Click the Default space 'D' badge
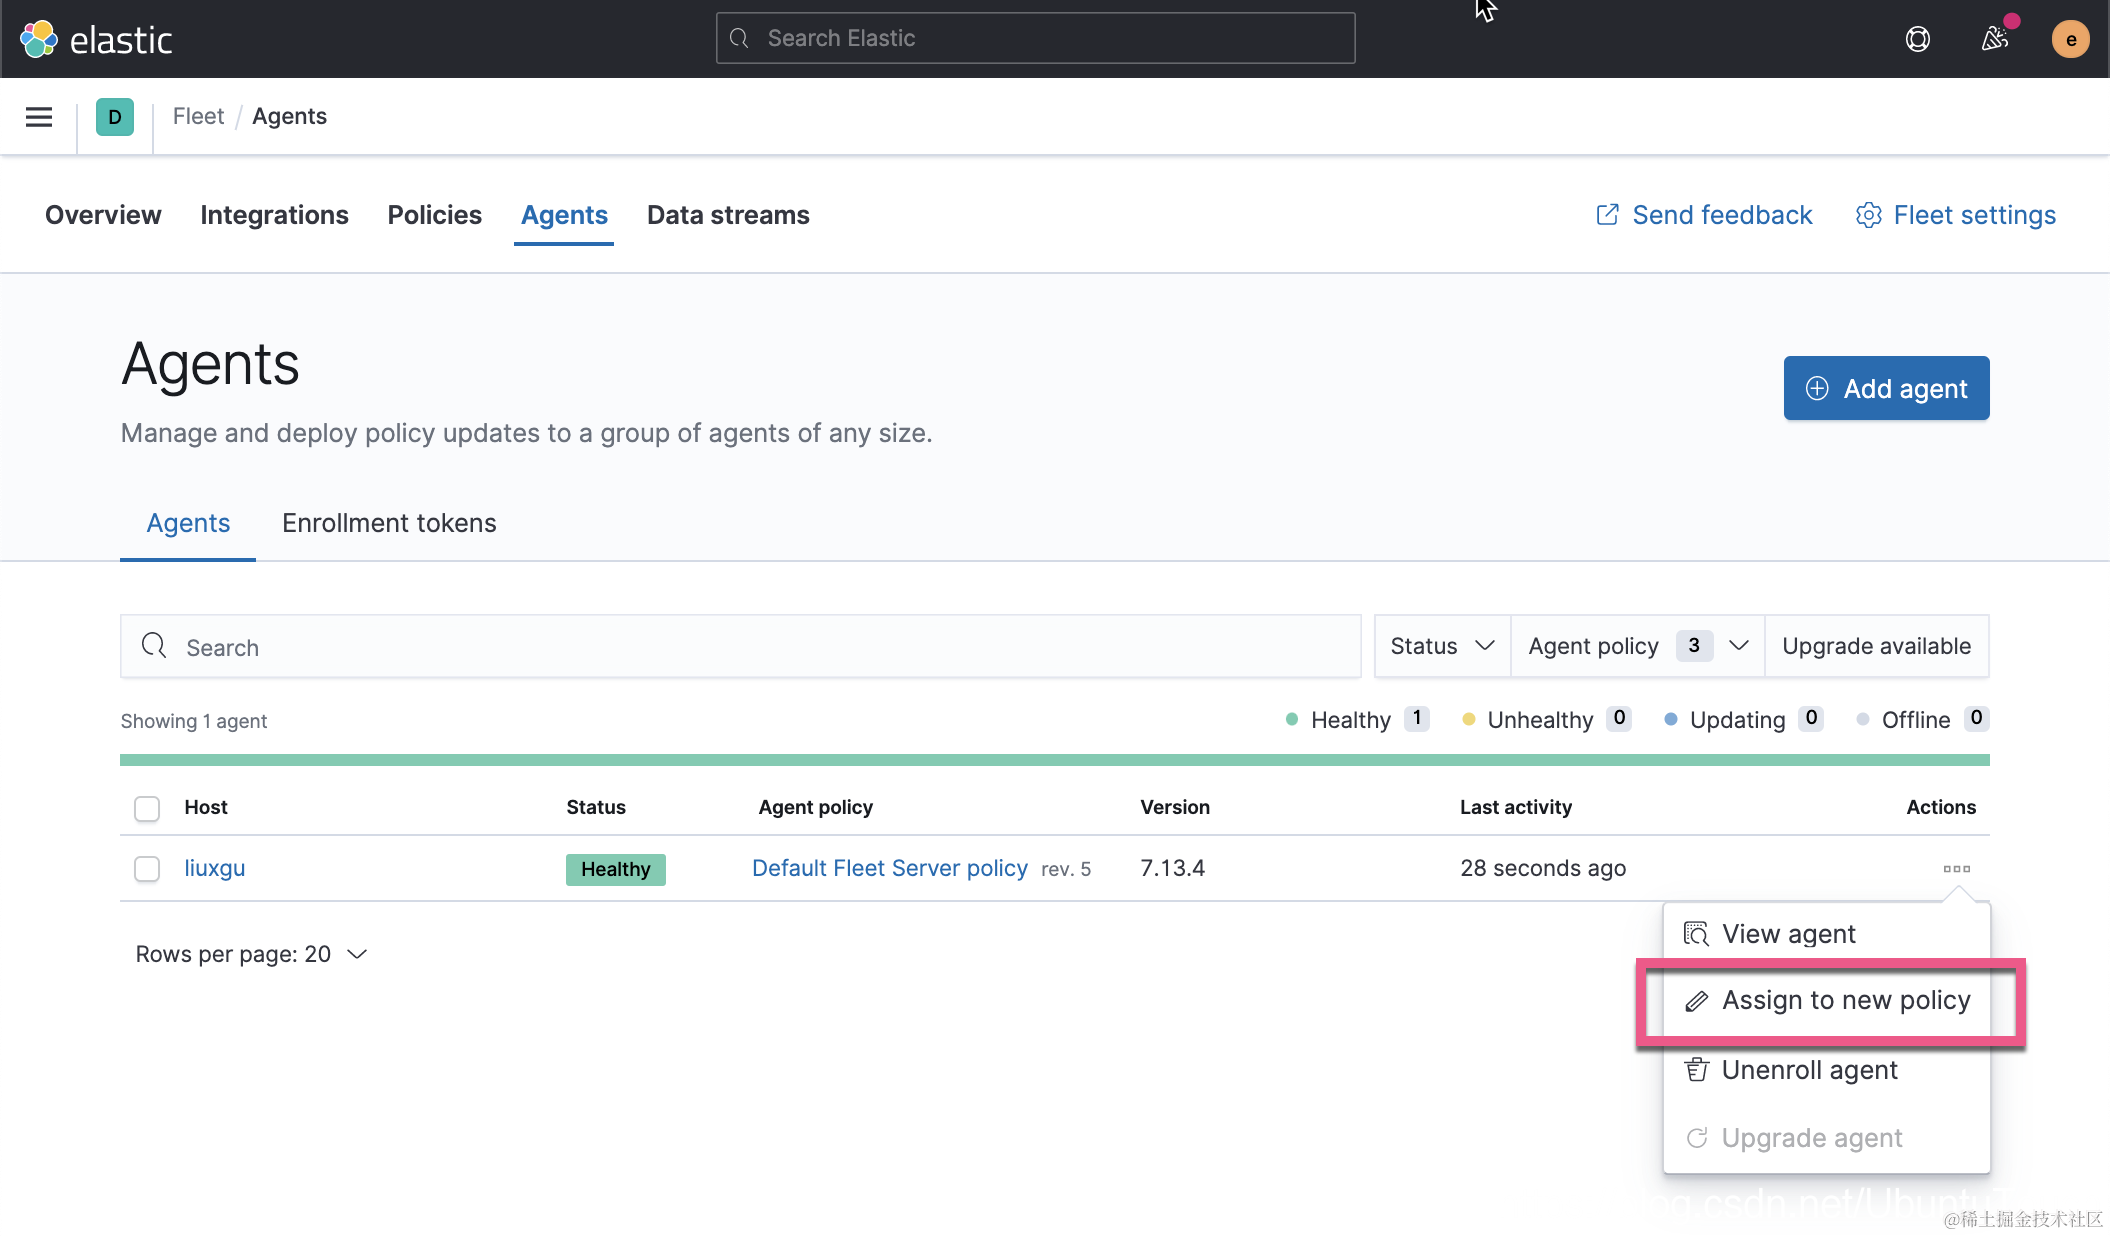The image size is (2110, 1236). click(115, 117)
